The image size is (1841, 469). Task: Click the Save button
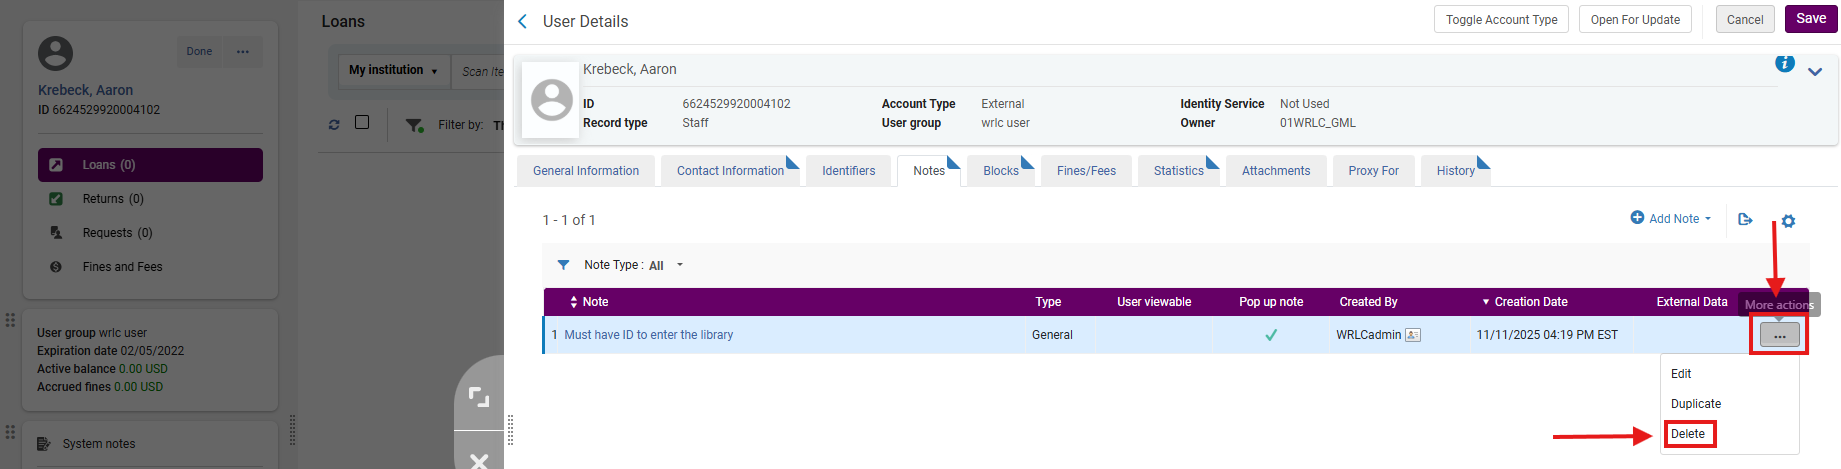(1810, 19)
